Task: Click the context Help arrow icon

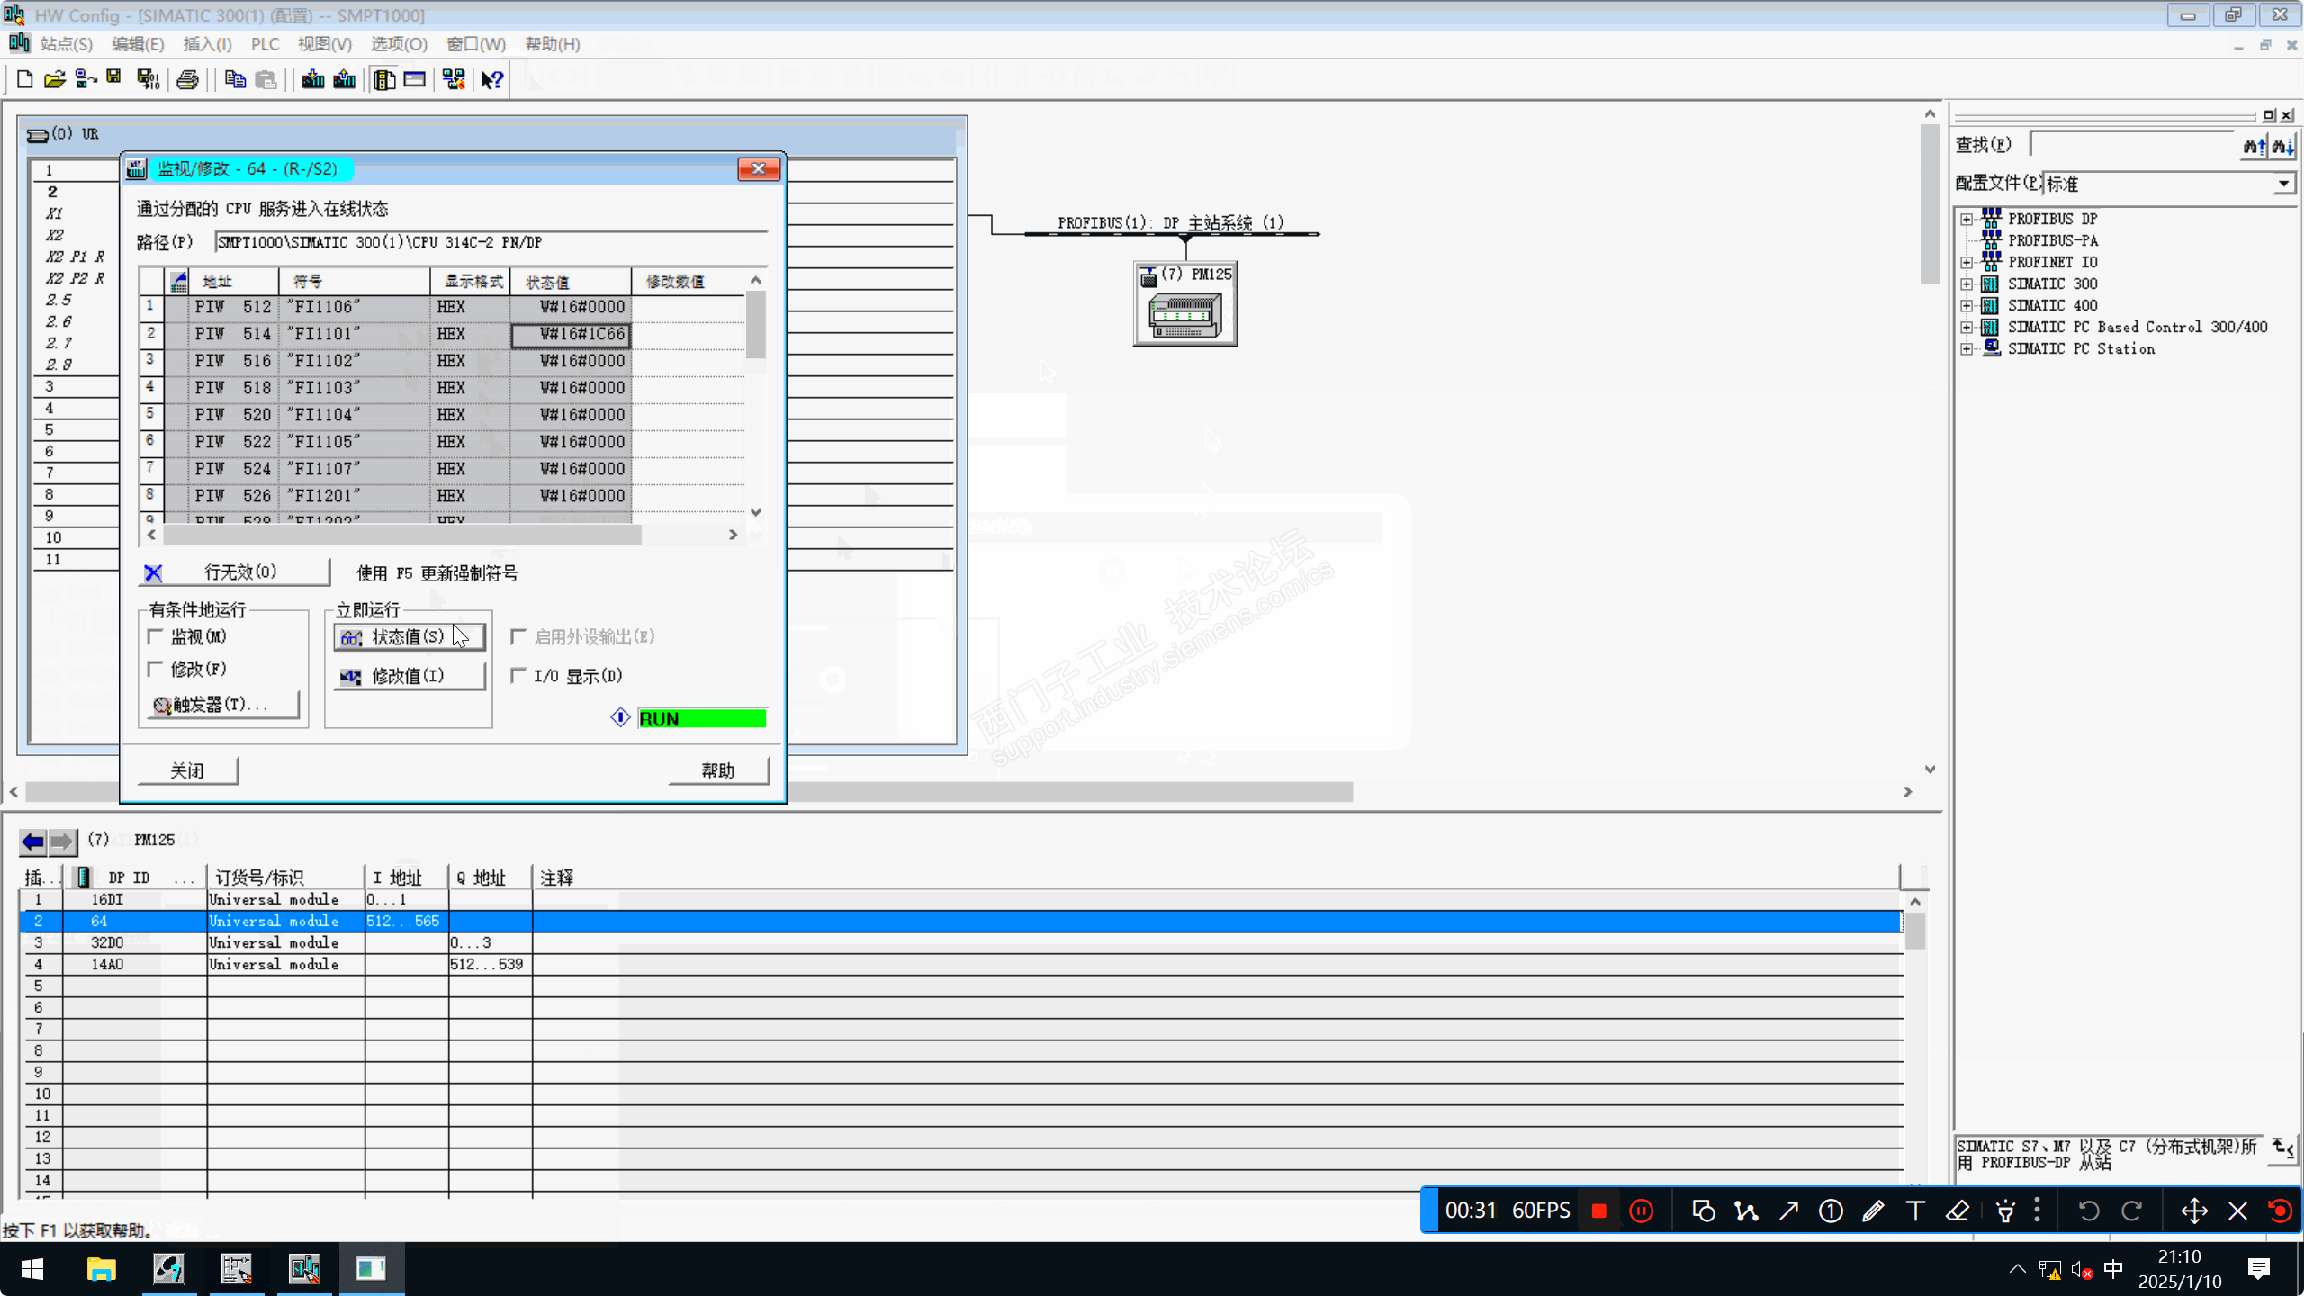Action: (492, 79)
